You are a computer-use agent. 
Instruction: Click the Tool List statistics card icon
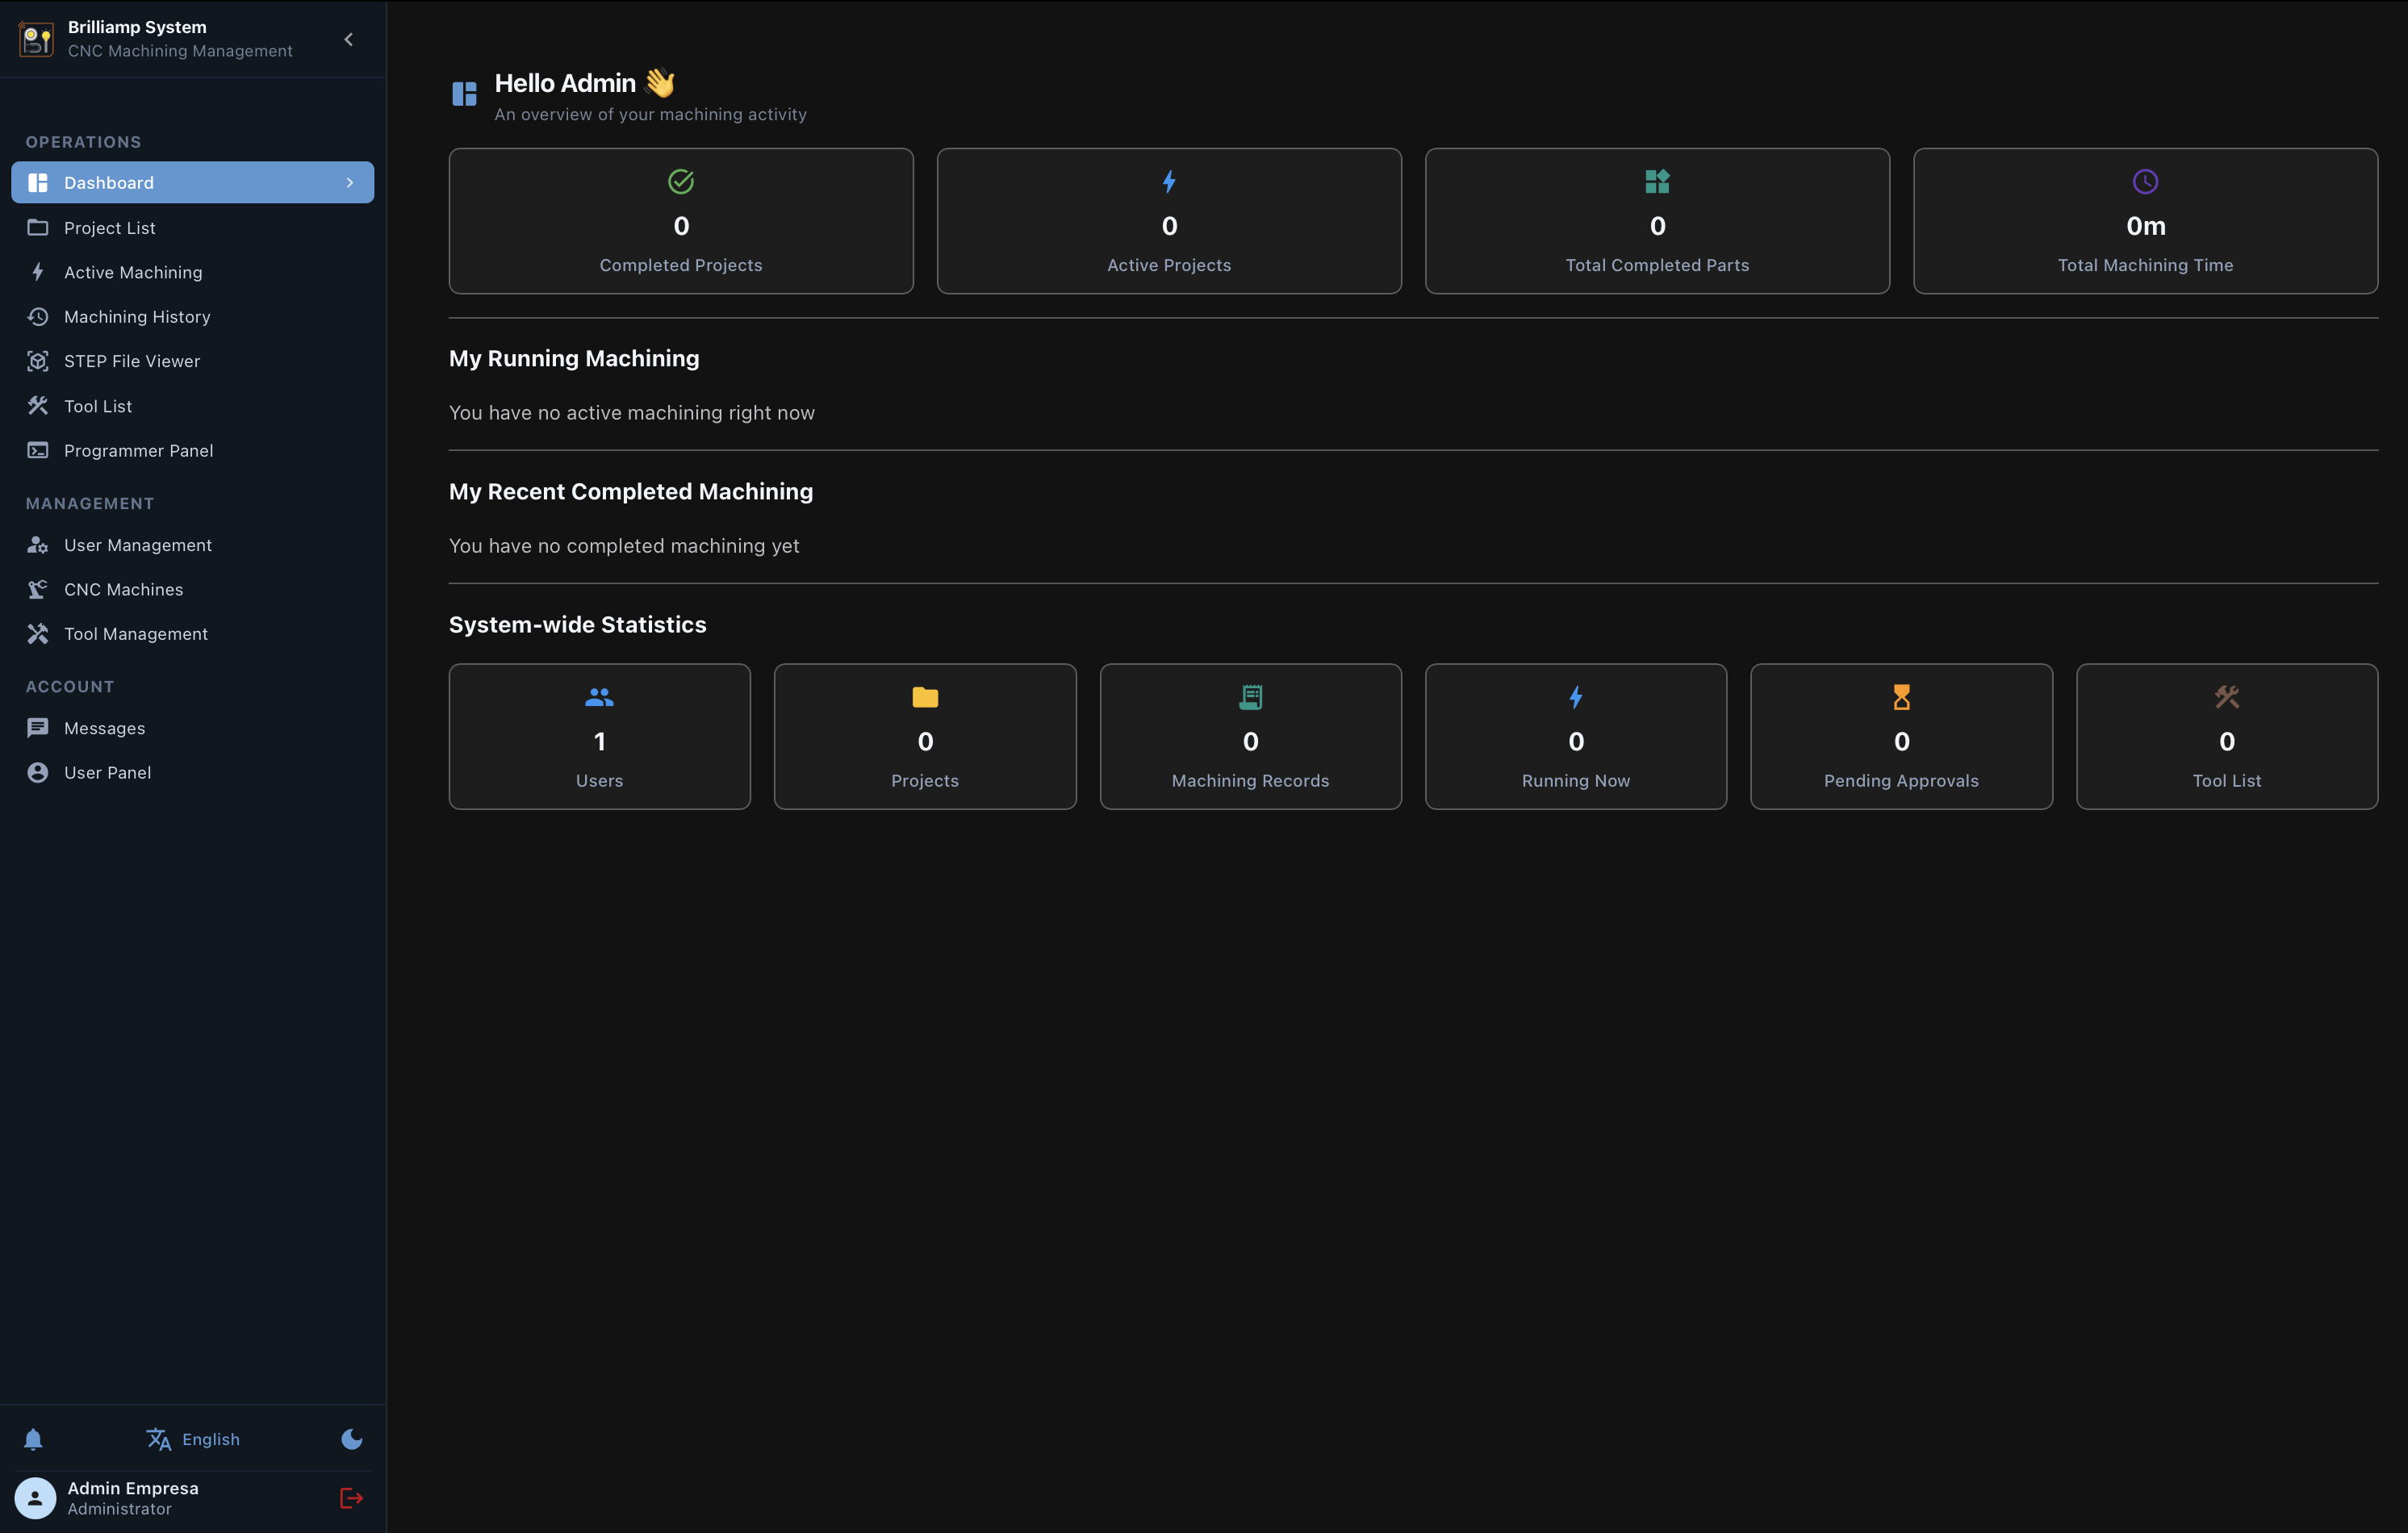point(2226,697)
